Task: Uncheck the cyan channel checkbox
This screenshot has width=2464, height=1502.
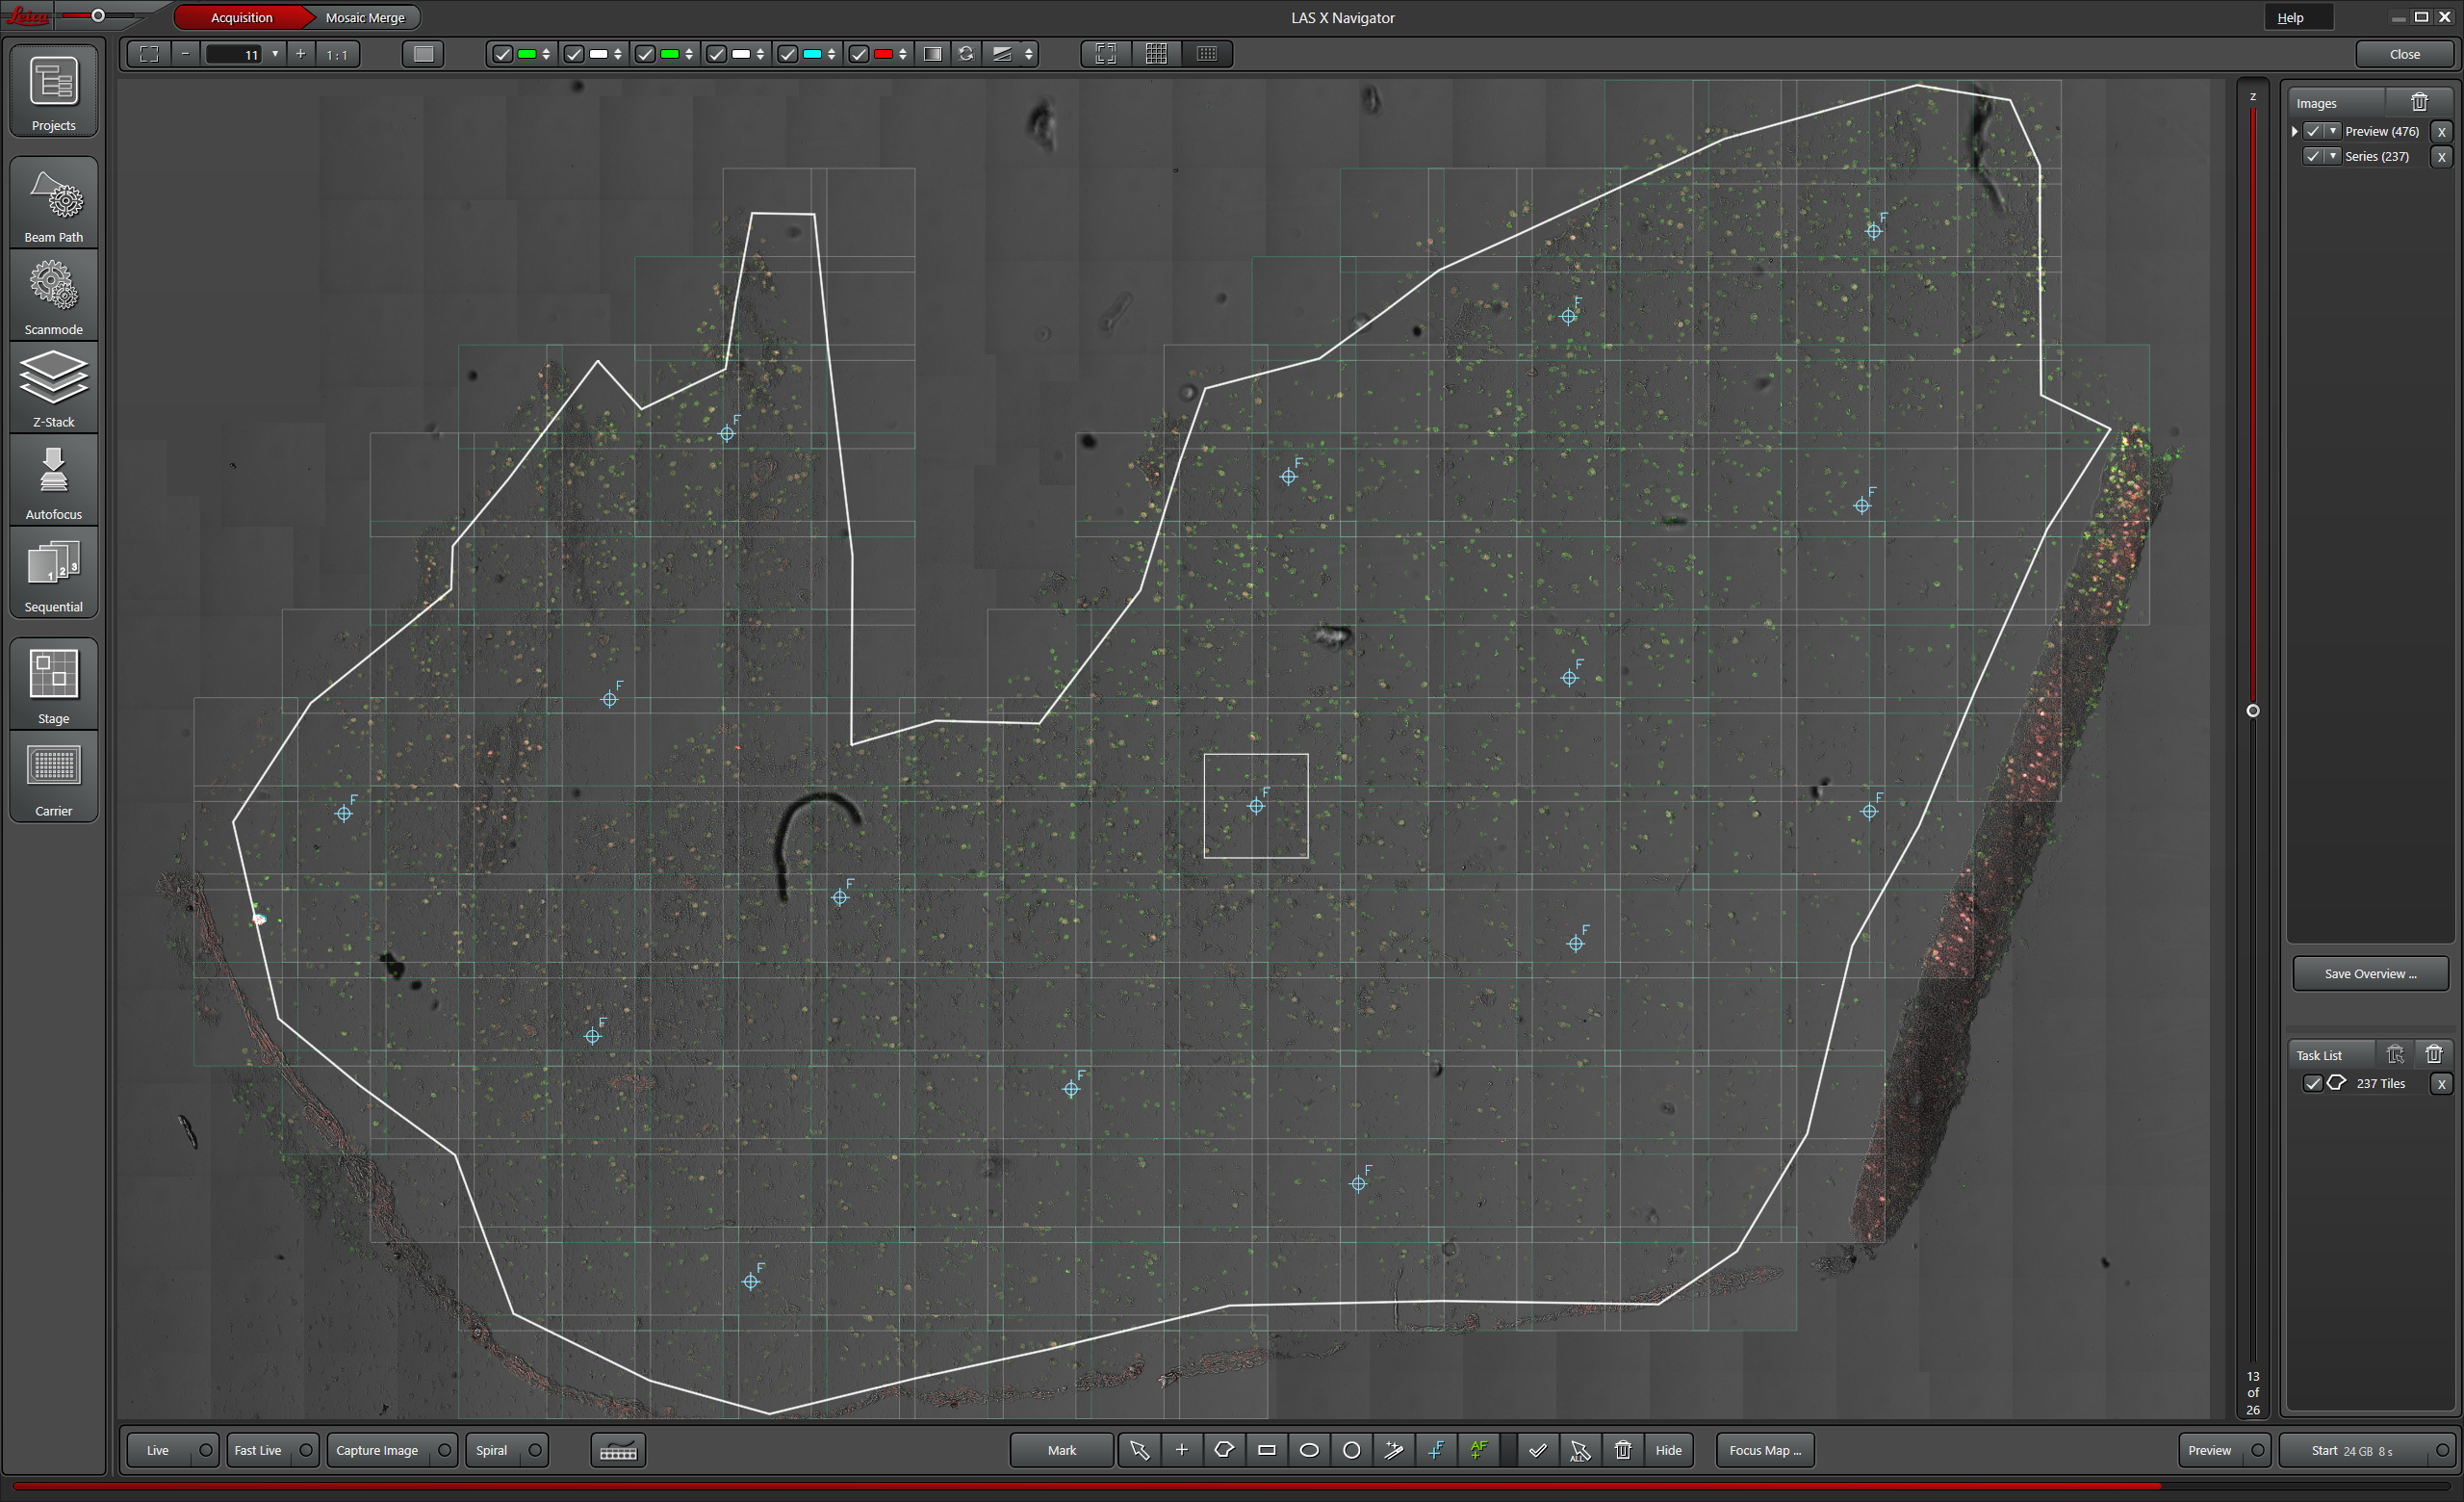Action: [x=788, y=54]
